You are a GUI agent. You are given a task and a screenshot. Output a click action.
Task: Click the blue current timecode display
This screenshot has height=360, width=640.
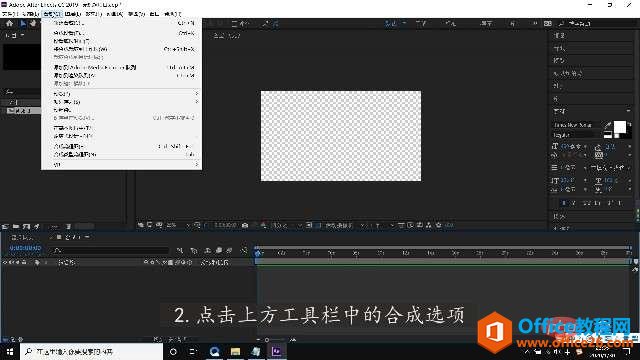coord(25,248)
